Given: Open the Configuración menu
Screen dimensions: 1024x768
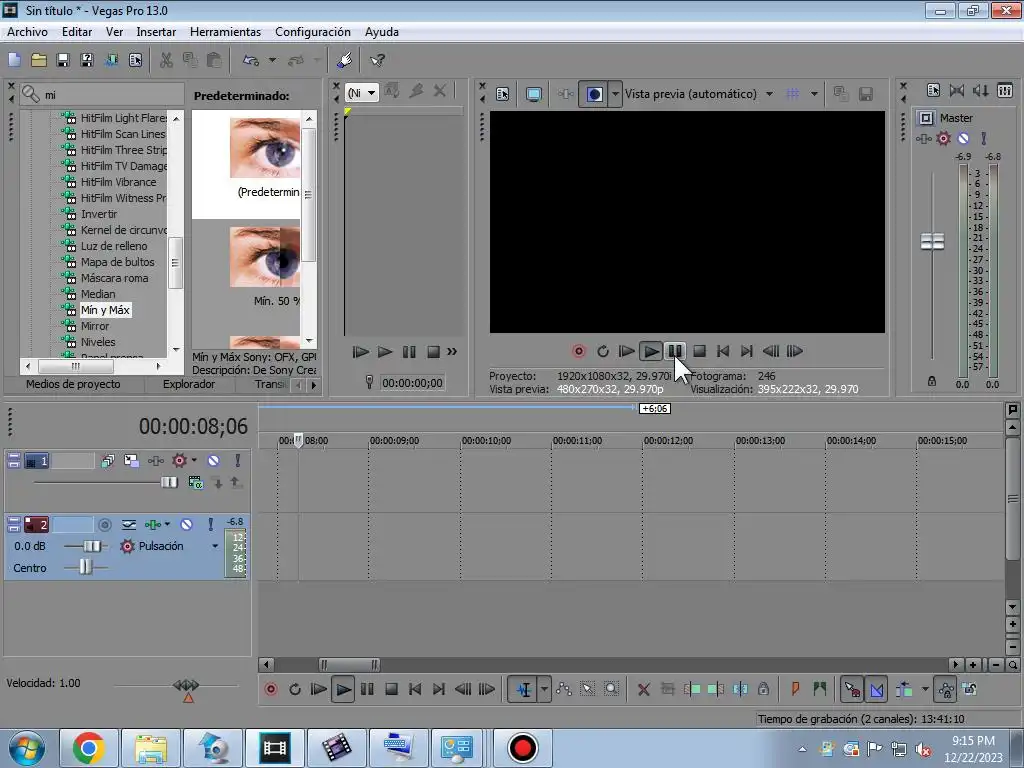Looking at the screenshot, I should point(313,31).
